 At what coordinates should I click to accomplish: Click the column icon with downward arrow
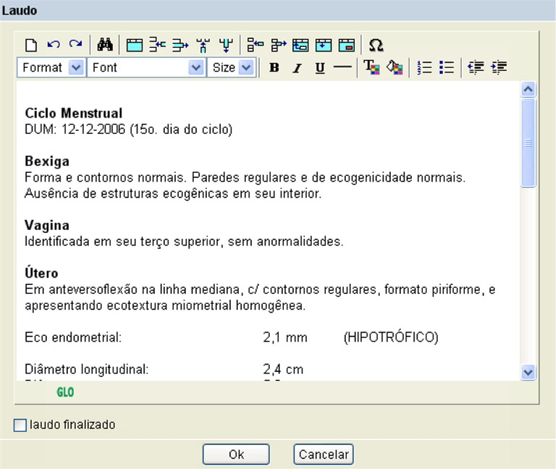click(226, 45)
